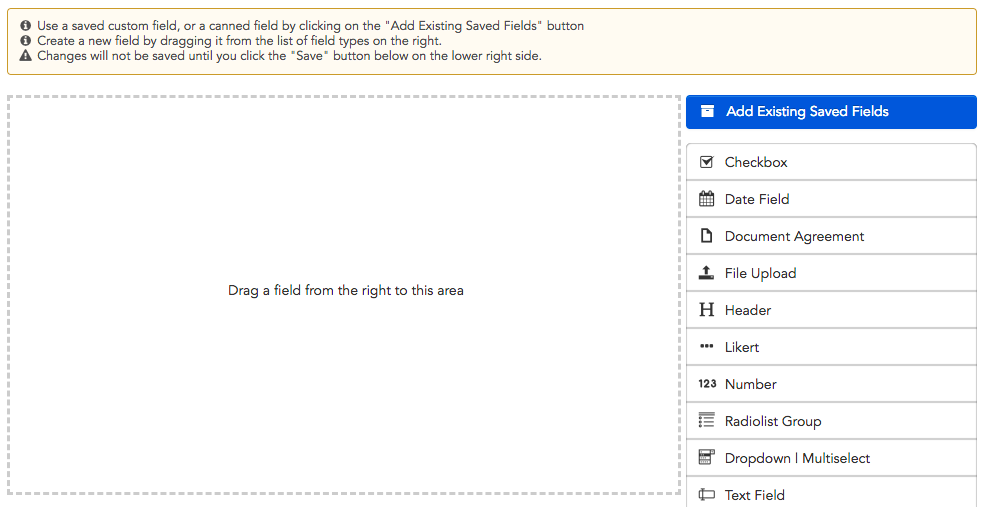Select the Document Agreement page icon
Image resolution: width=994 pixels, height=507 pixels.
(706, 236)
